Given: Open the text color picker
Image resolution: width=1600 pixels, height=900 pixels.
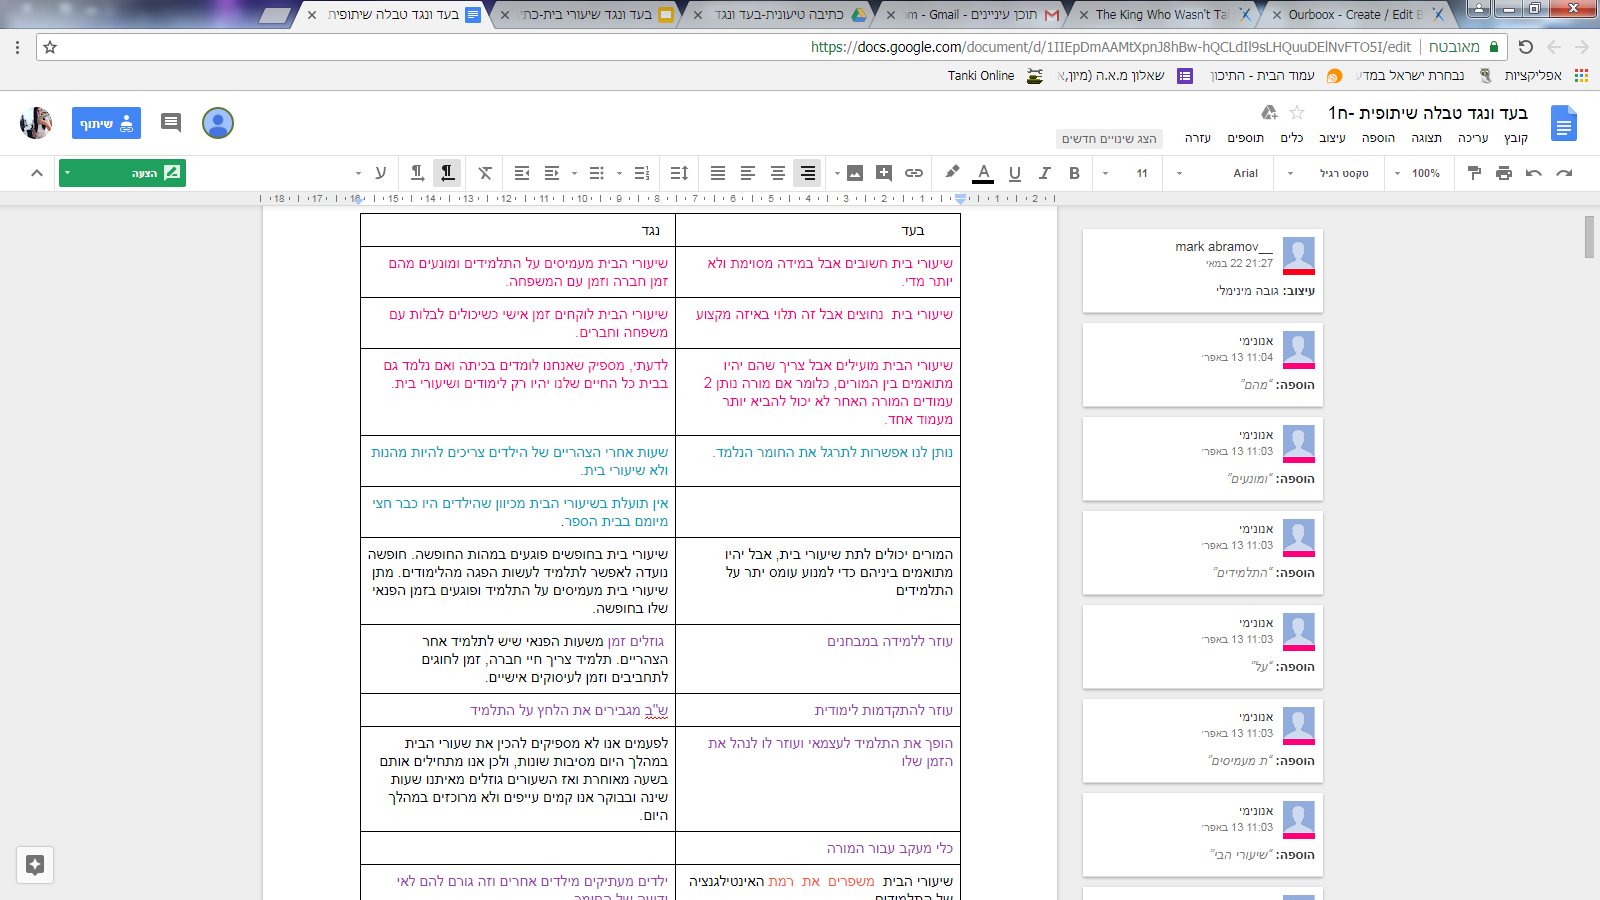Looking at the screenshot, I should click(983, 173).
